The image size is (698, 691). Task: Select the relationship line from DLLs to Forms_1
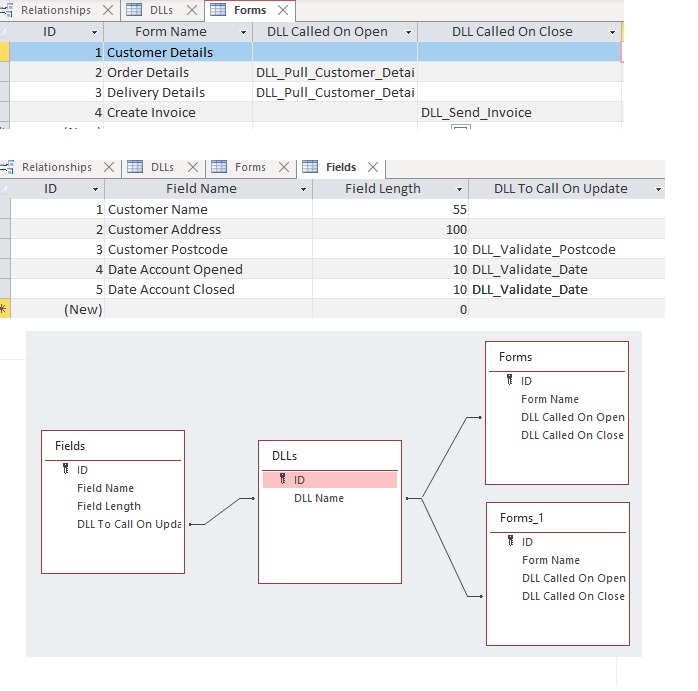445,548
